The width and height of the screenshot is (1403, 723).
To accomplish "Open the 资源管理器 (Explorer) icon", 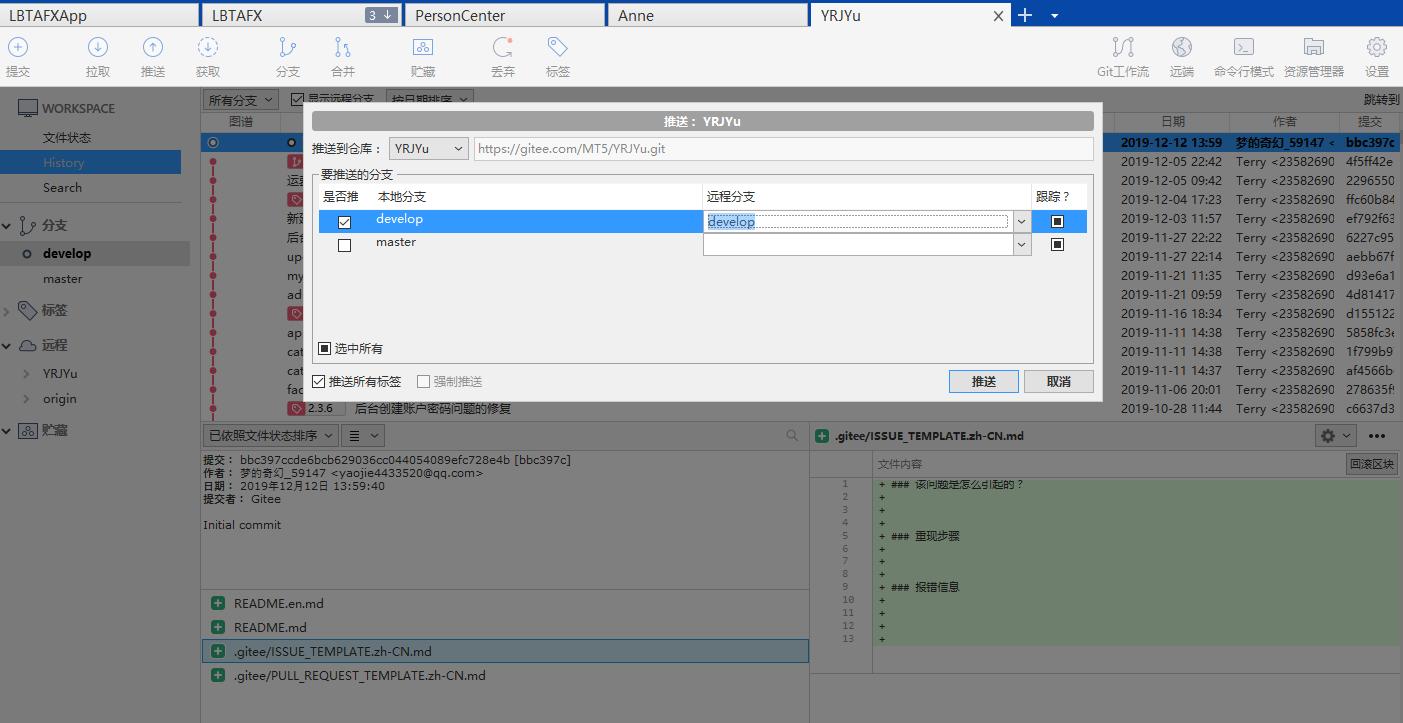I will 1314,47.
